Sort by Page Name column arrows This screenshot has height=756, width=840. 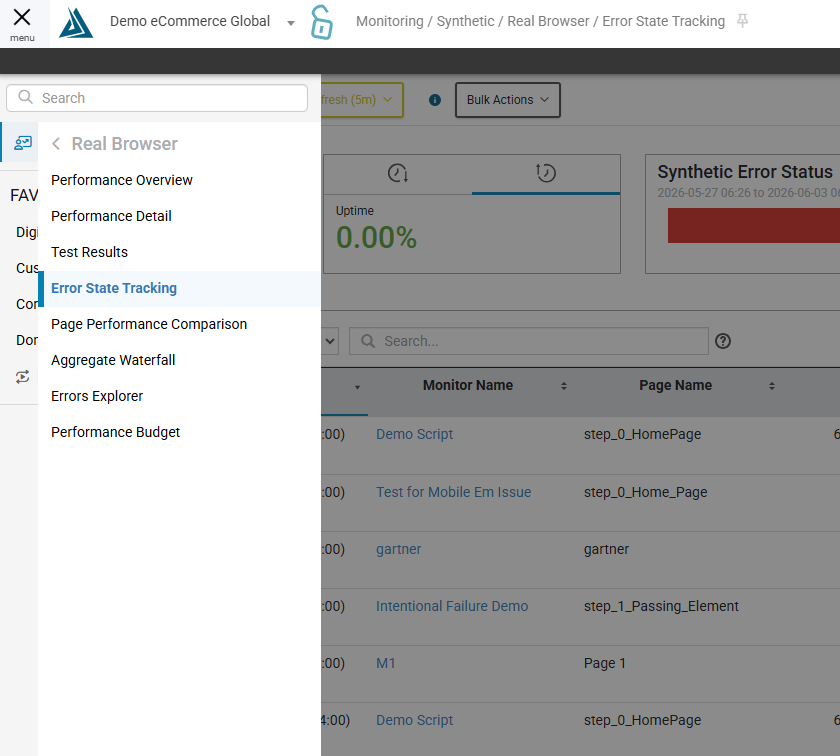point(772,386)
